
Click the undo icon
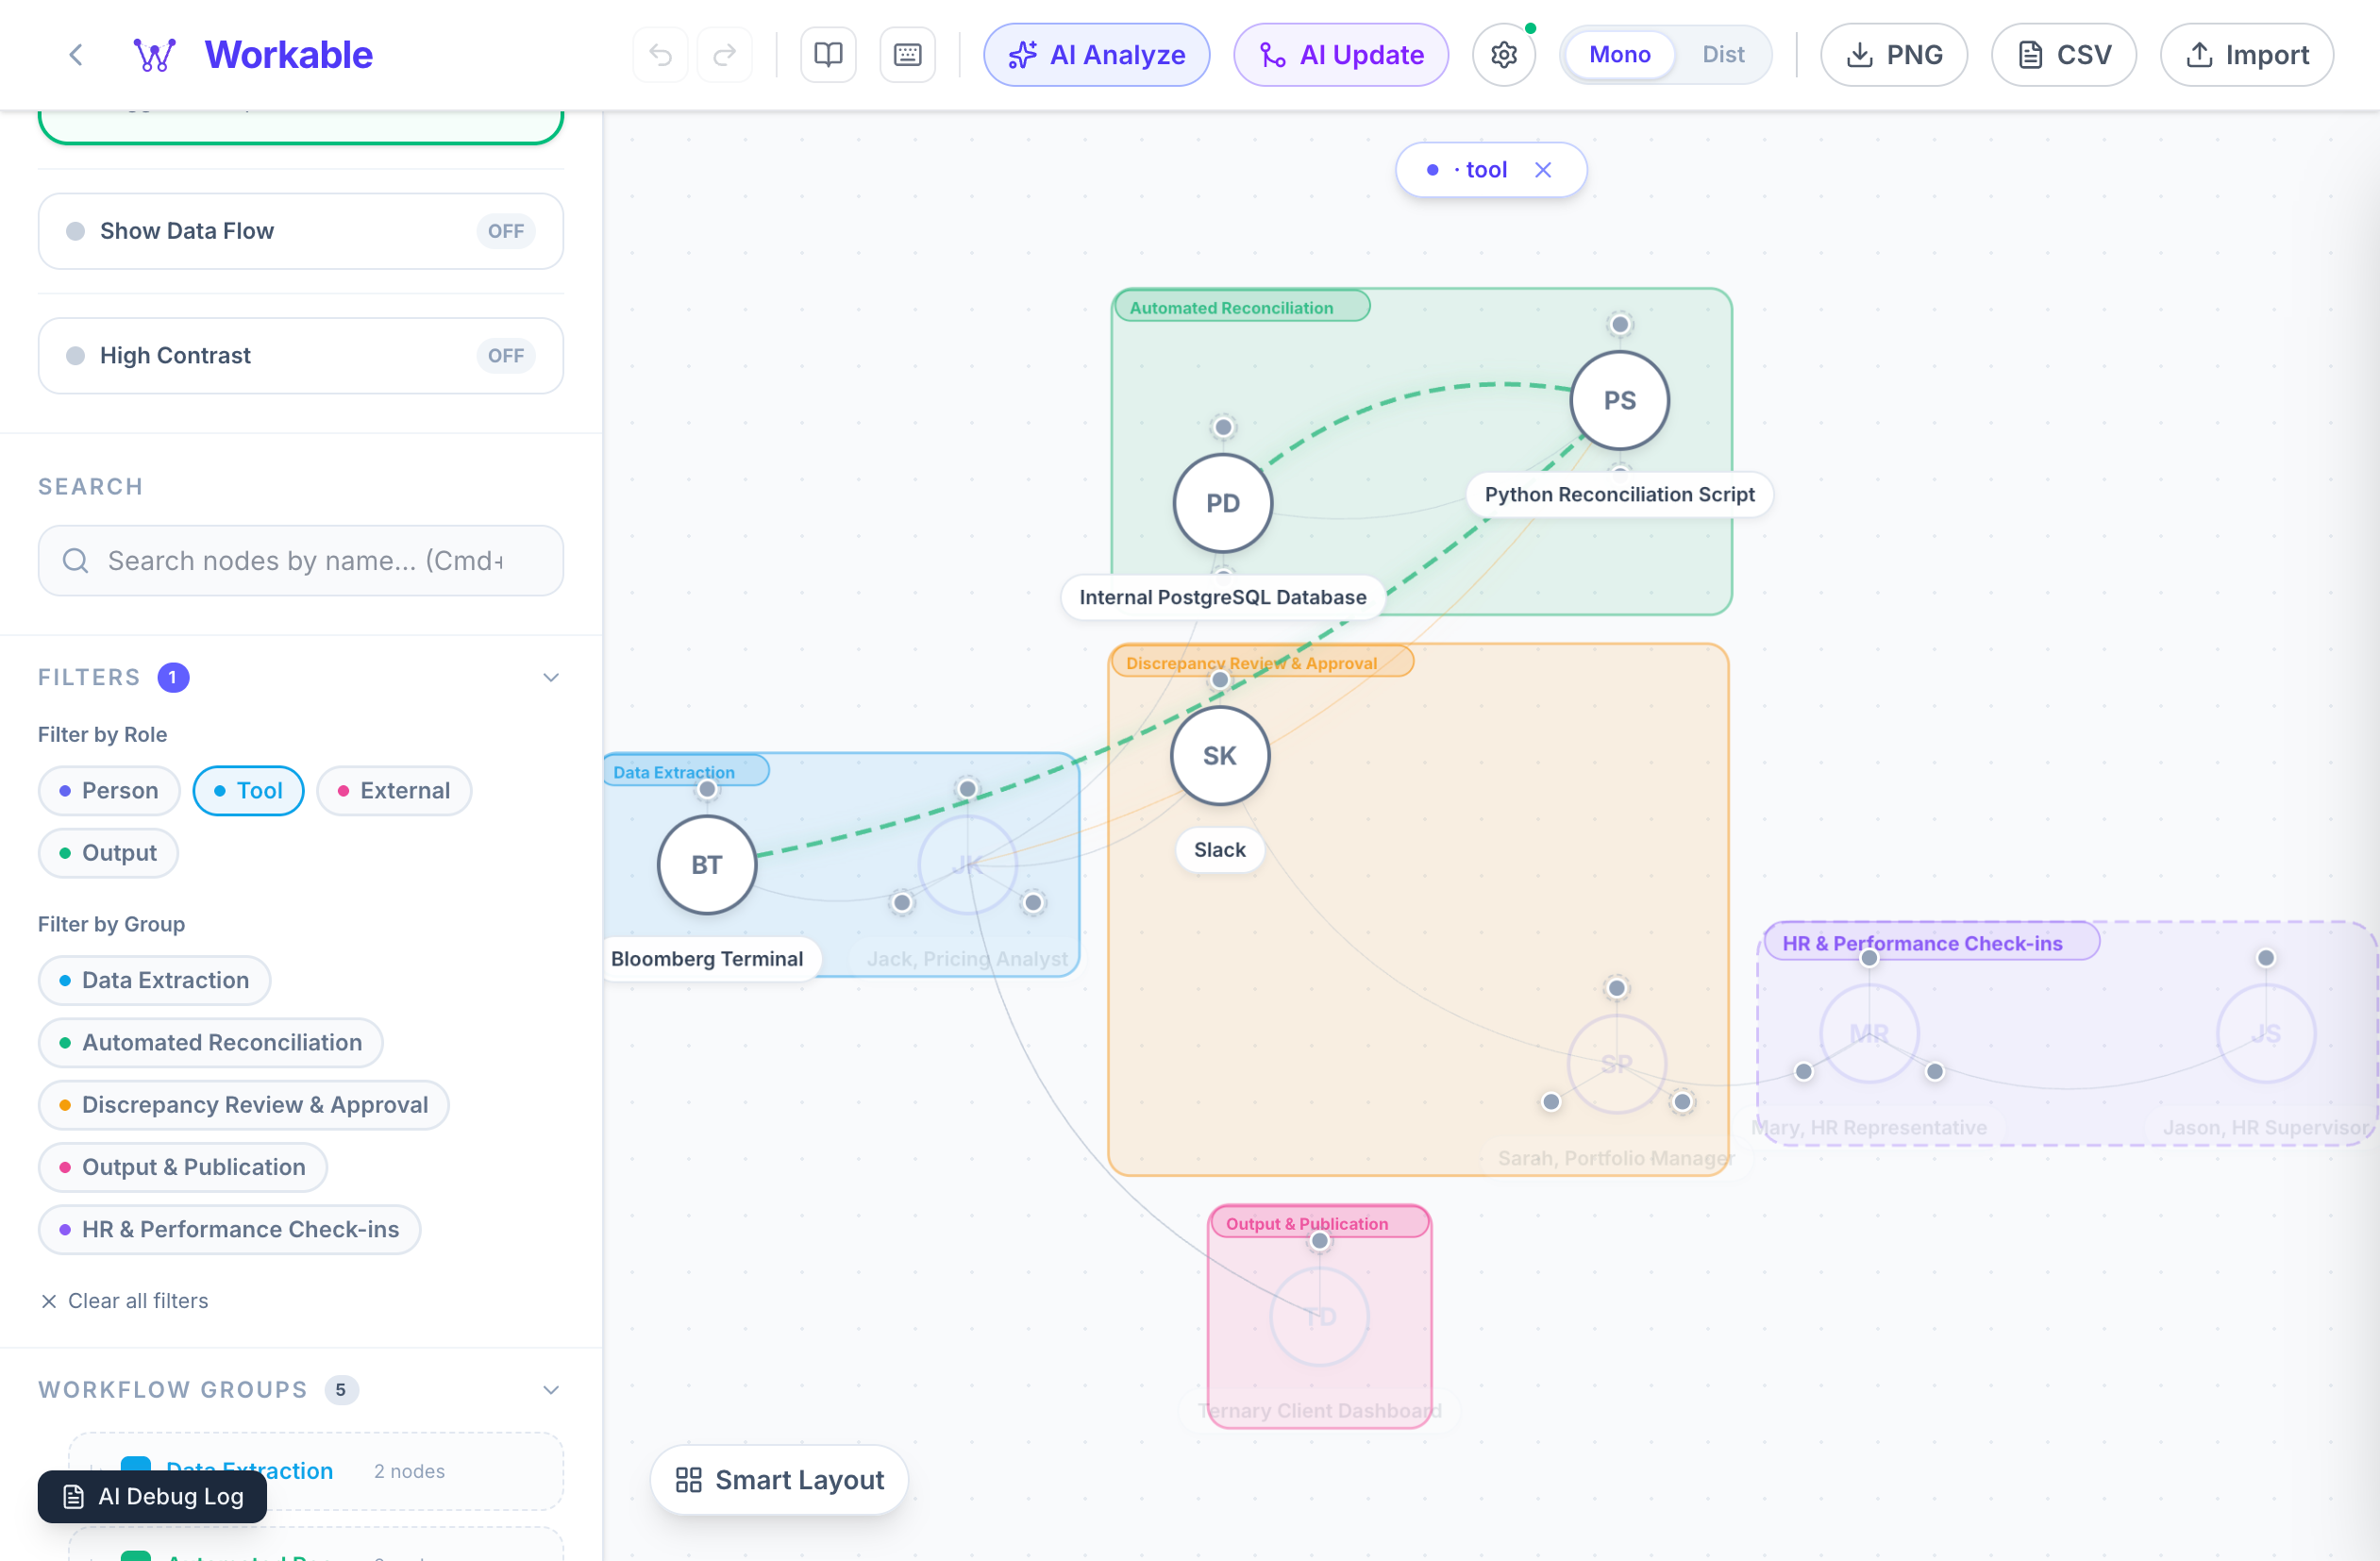pos(660,55)
